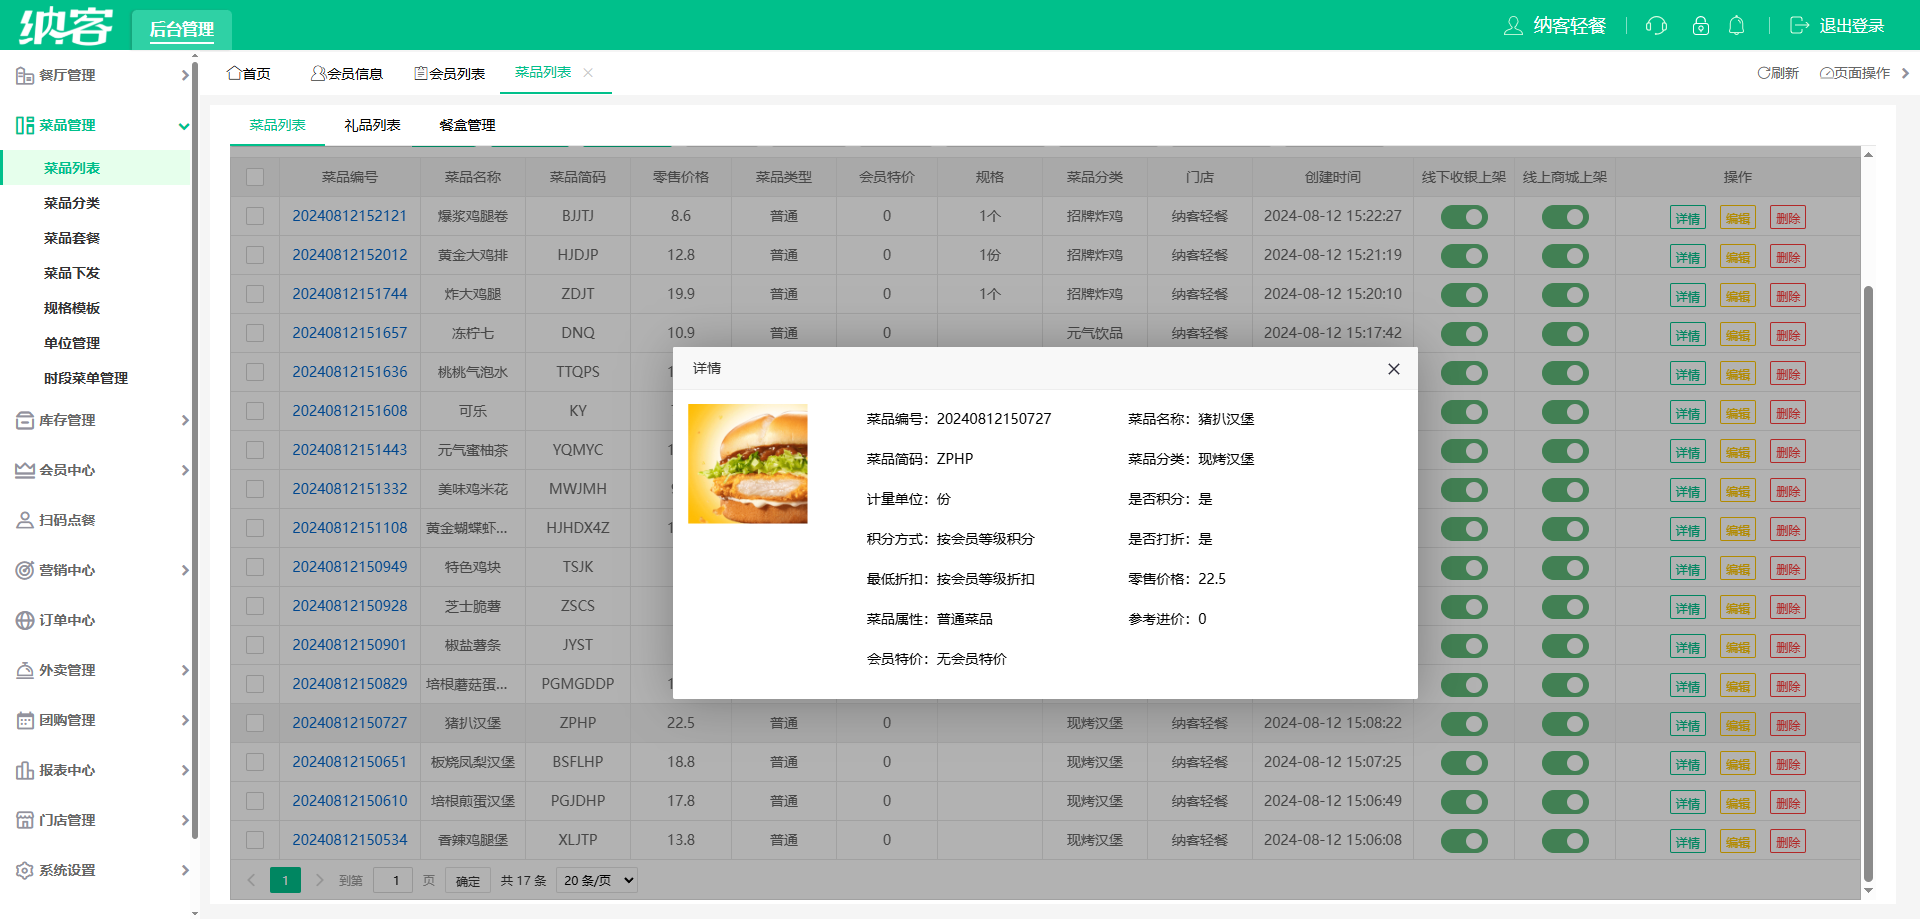Screen dimensions: 1920x919
Task: Toggle 线上商城上架 switch for 香辣鸡腿堡
Action: point(1565,841)
